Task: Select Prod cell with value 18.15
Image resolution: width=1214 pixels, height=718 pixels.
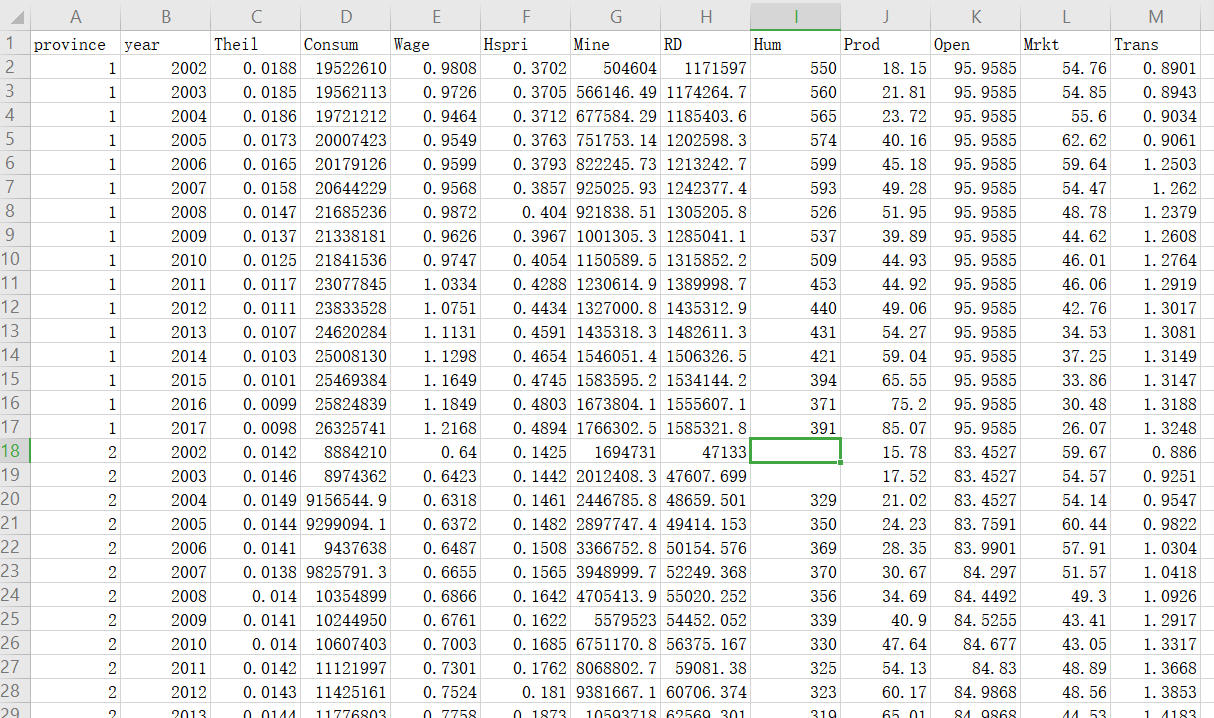Action: tap(886, 68)
